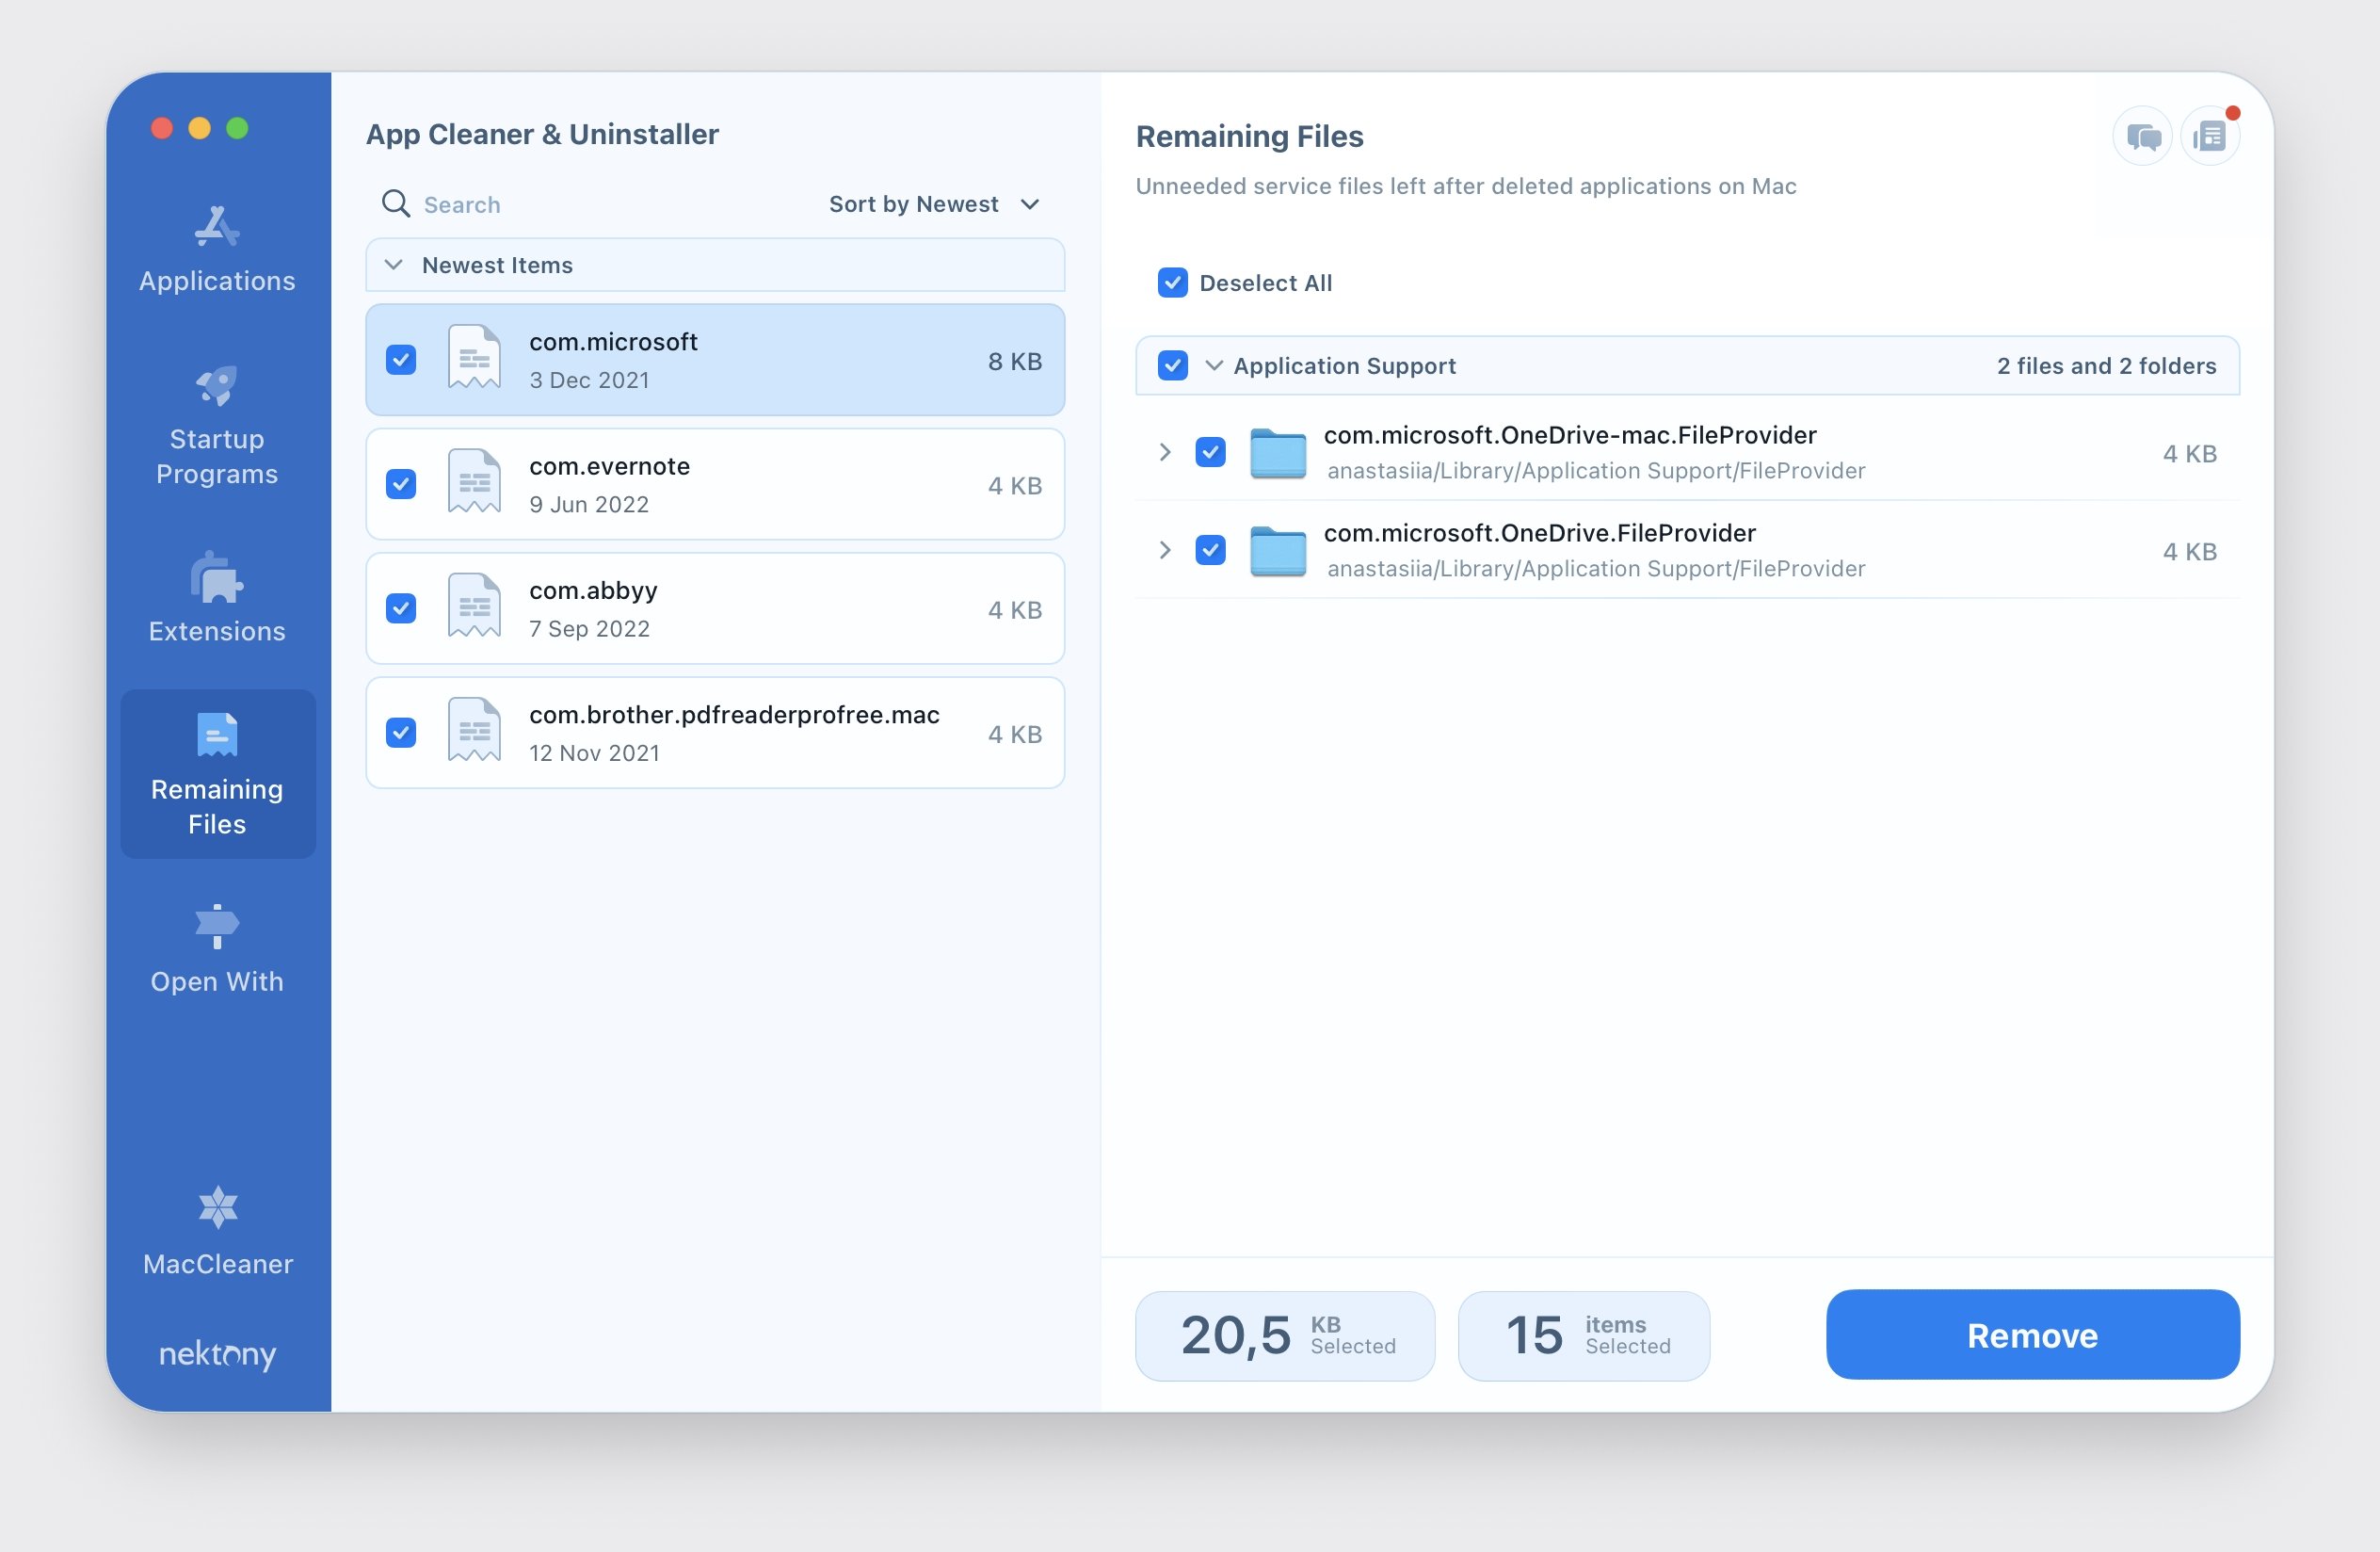Toggle the Deselect All checkbox
The width and height of the screenshot is (2380, 1552).
[x=1171, y=283]
